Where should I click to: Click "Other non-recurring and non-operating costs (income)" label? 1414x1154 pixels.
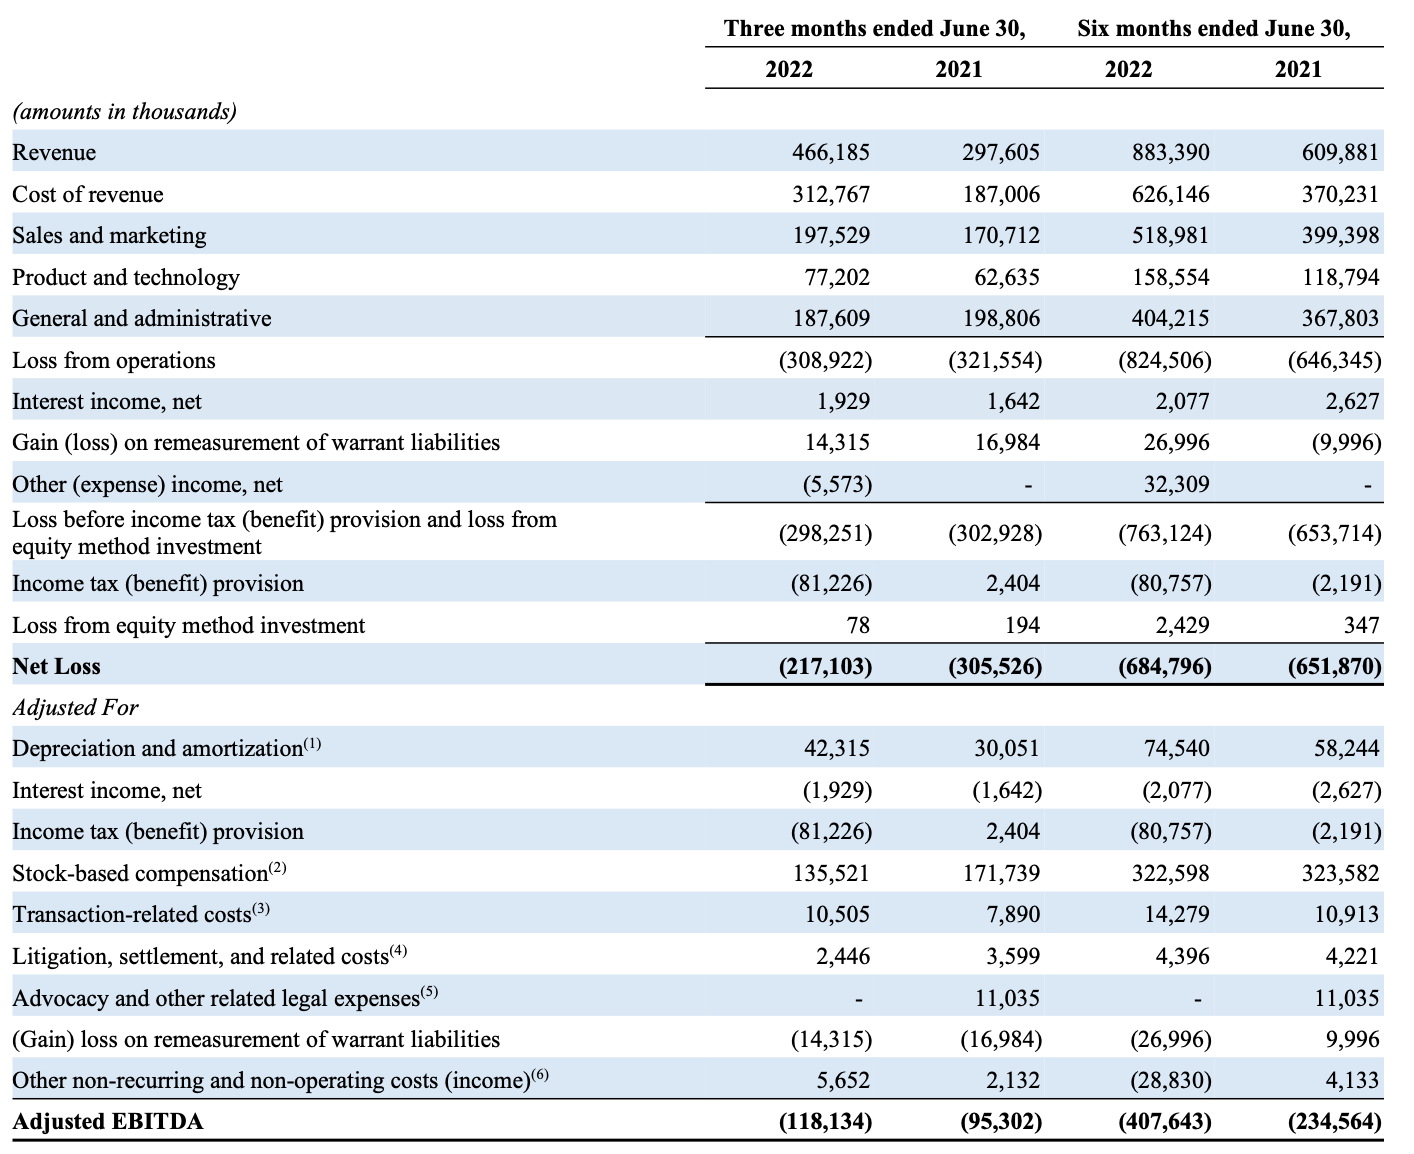tap(281, 1080)
